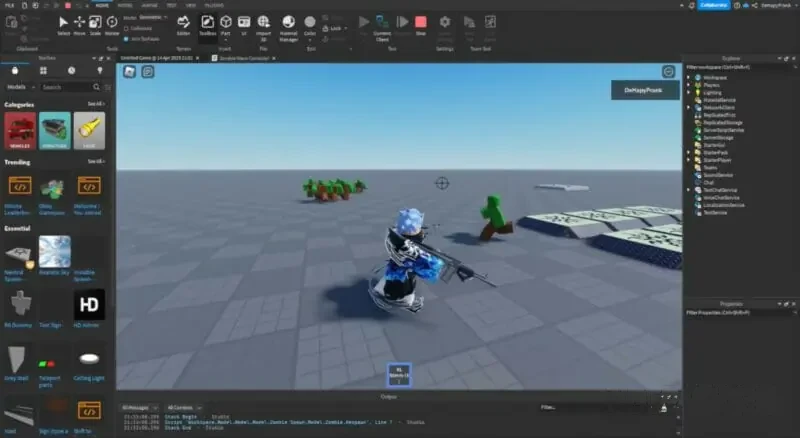Open the Toolbox recent clock tab
800x438 pixels.
pos(71,70)
